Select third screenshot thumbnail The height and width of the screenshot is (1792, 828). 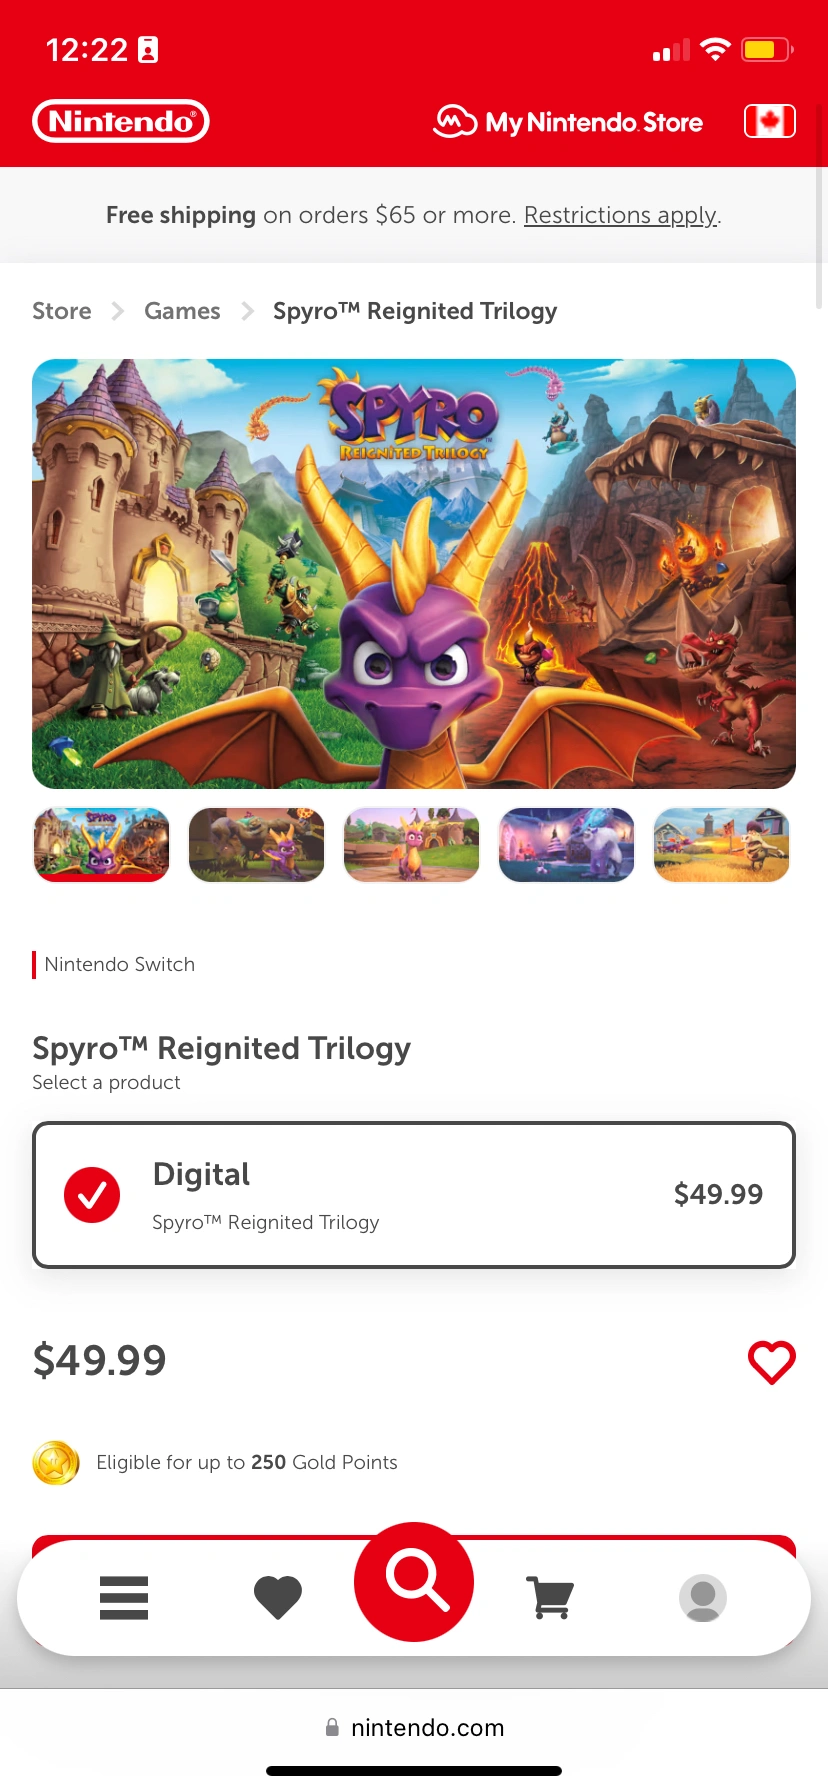412,845
